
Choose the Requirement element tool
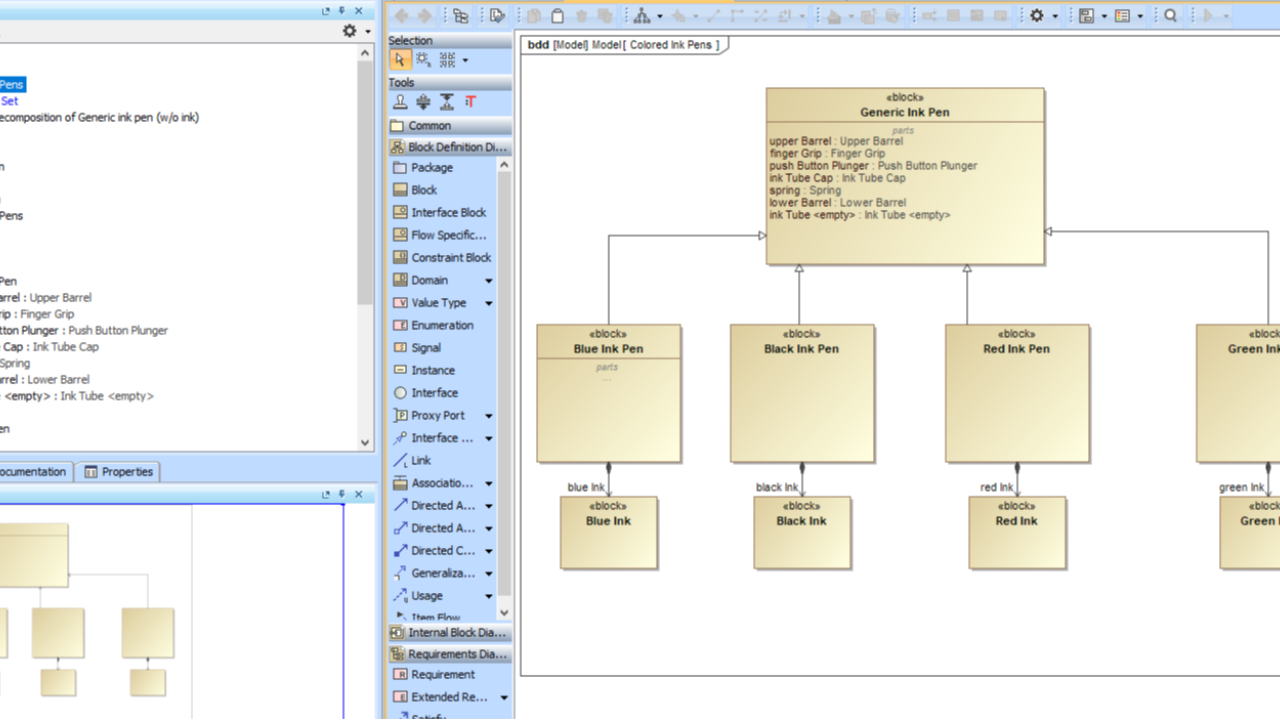442,675
